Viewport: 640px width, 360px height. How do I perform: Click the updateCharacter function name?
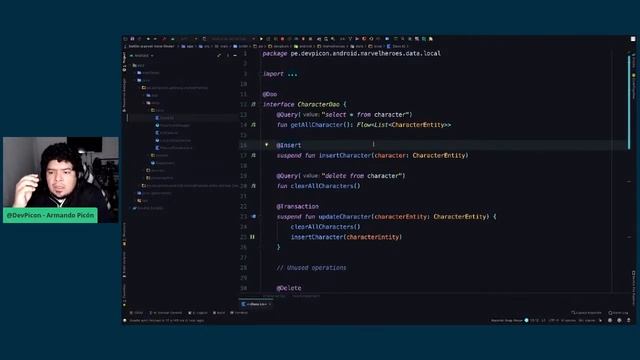click(345, 217)
